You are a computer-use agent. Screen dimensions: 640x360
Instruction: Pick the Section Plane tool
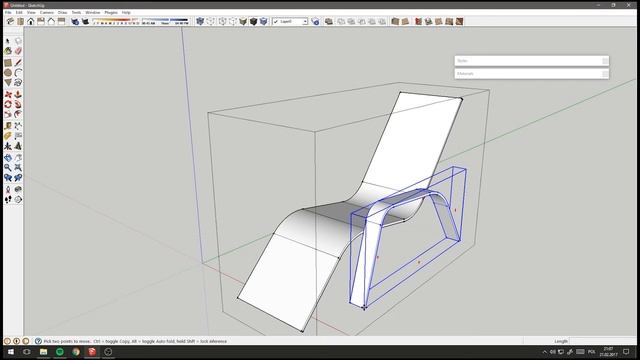coord(18,199)
